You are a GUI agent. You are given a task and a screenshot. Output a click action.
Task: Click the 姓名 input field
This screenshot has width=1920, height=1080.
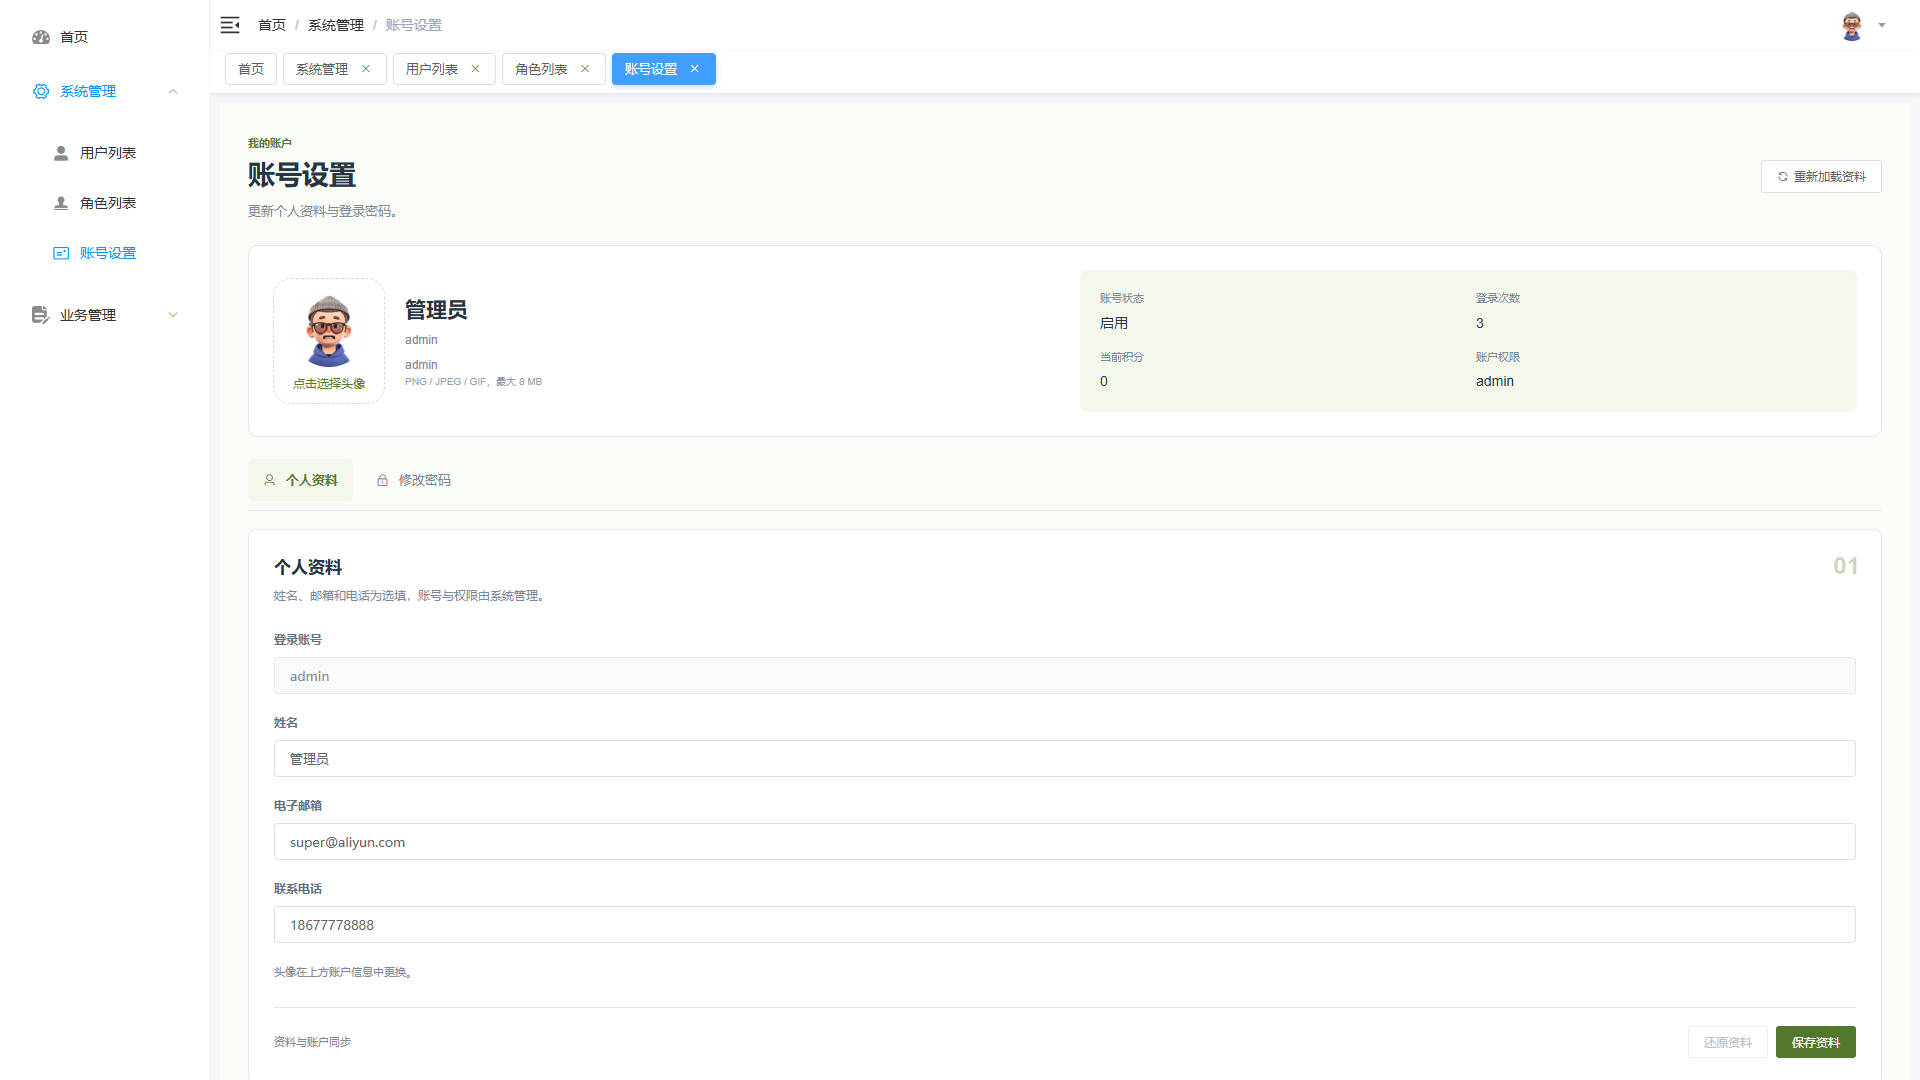pyautogui.click(x=1065, y=759)
